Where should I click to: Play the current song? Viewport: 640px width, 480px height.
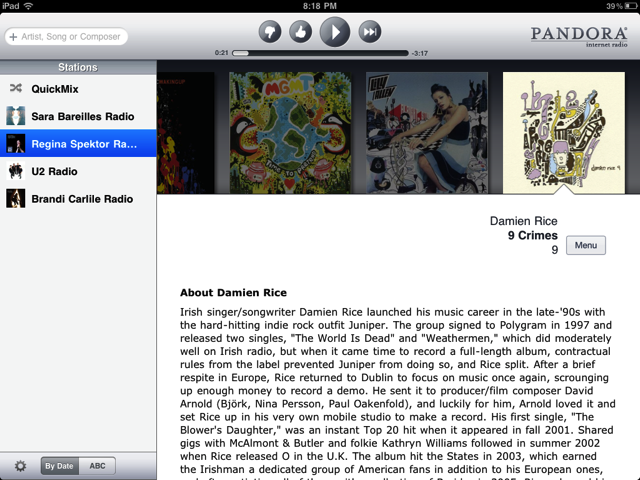pos(335,32)
